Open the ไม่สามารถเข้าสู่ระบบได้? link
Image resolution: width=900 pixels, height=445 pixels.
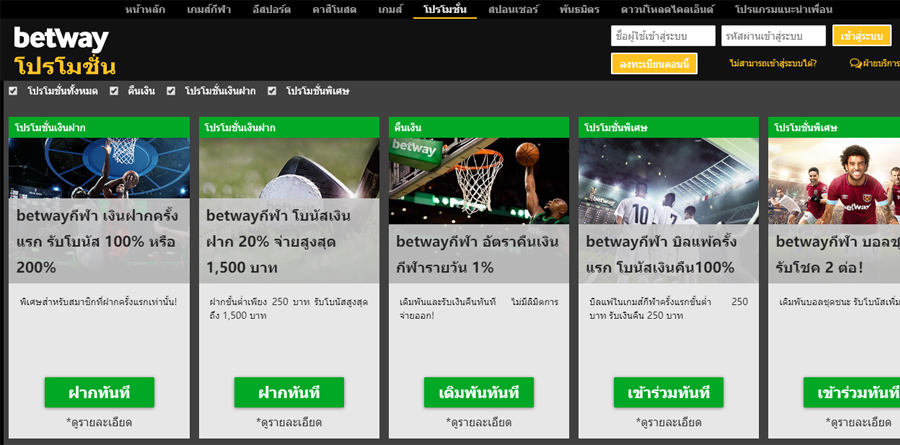pyautogui.click(x=773, y=63)
